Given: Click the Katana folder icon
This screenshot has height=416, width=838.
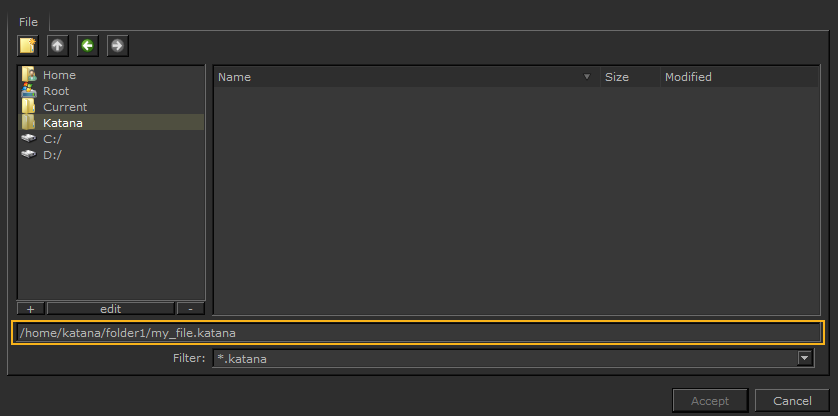Looking at the screenshot, I should coord(28,122).
